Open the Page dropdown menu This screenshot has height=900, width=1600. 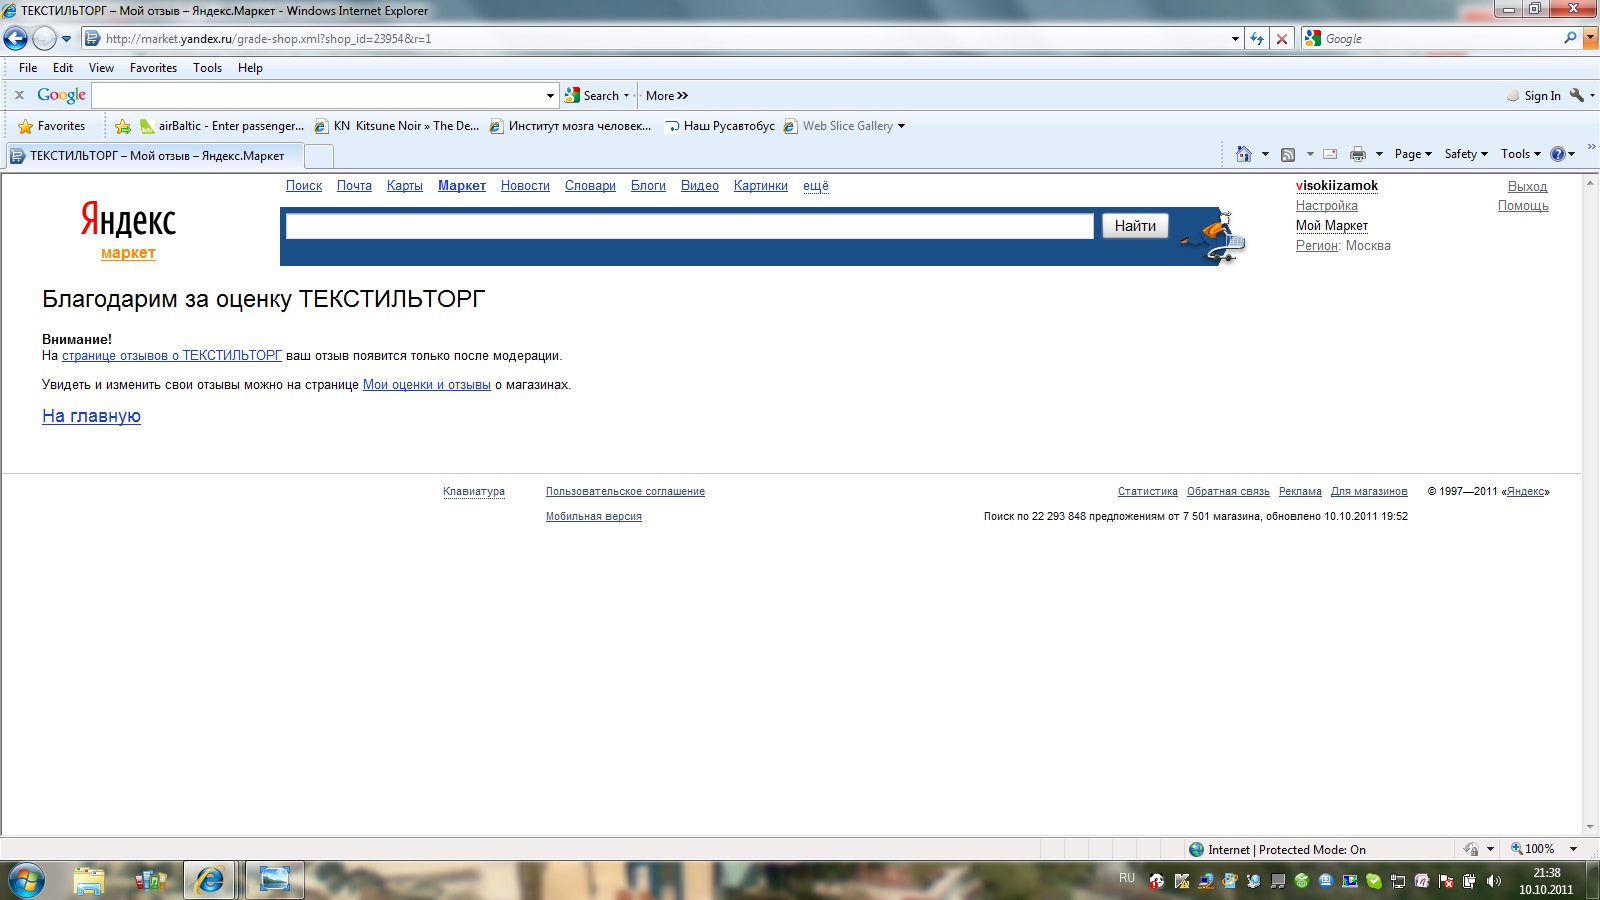click(x=1413, y=154)
